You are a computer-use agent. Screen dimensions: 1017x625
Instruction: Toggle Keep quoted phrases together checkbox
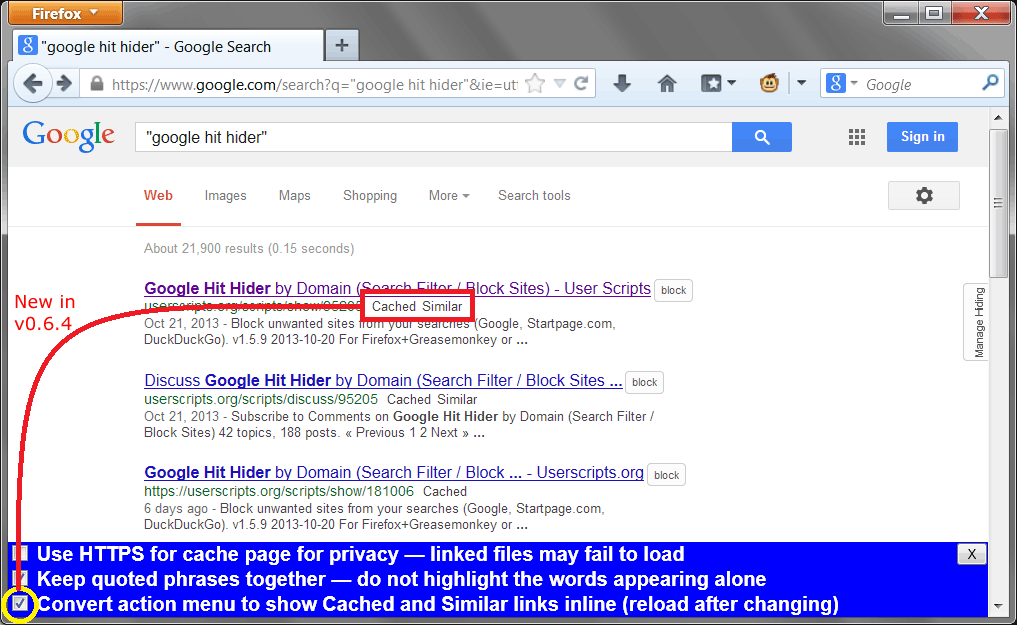pos(20,579)
